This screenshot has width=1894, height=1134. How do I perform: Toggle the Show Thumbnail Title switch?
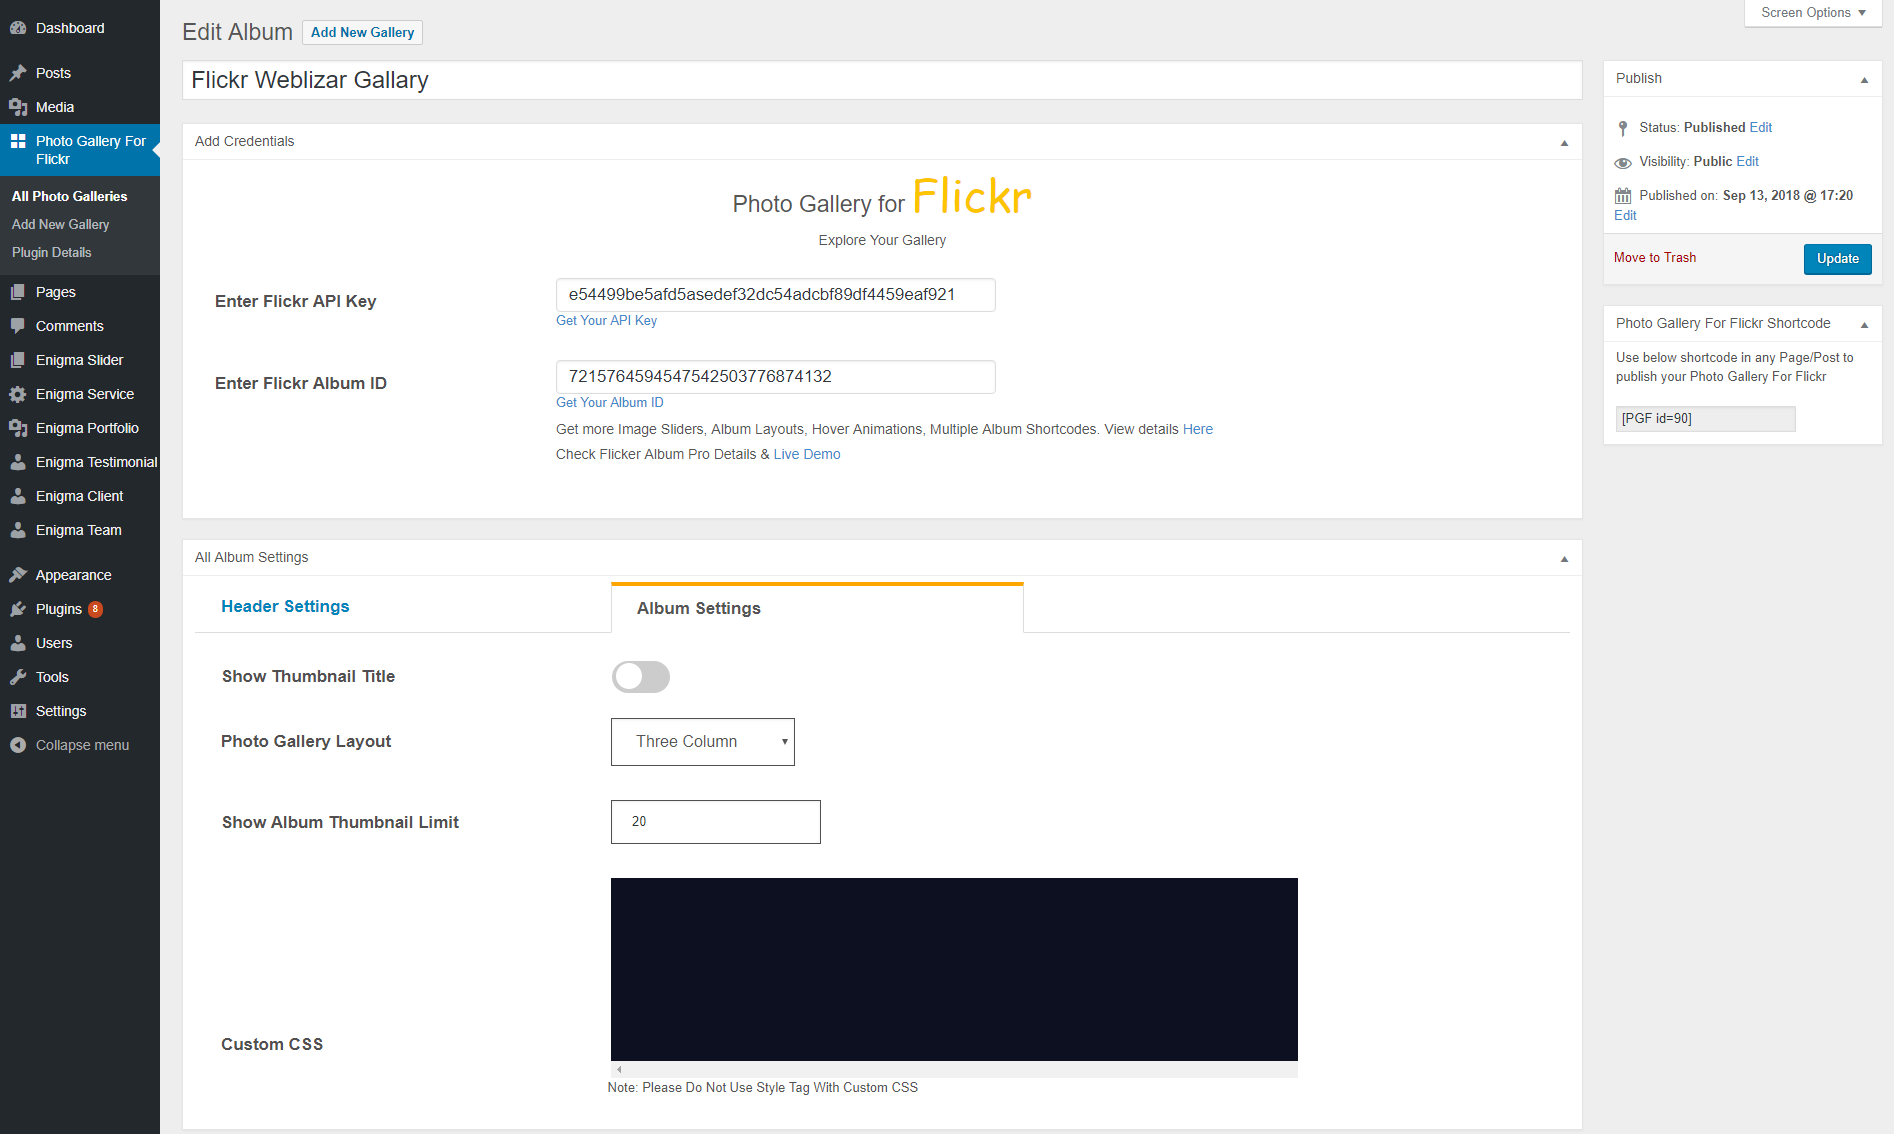coord(641,677)
